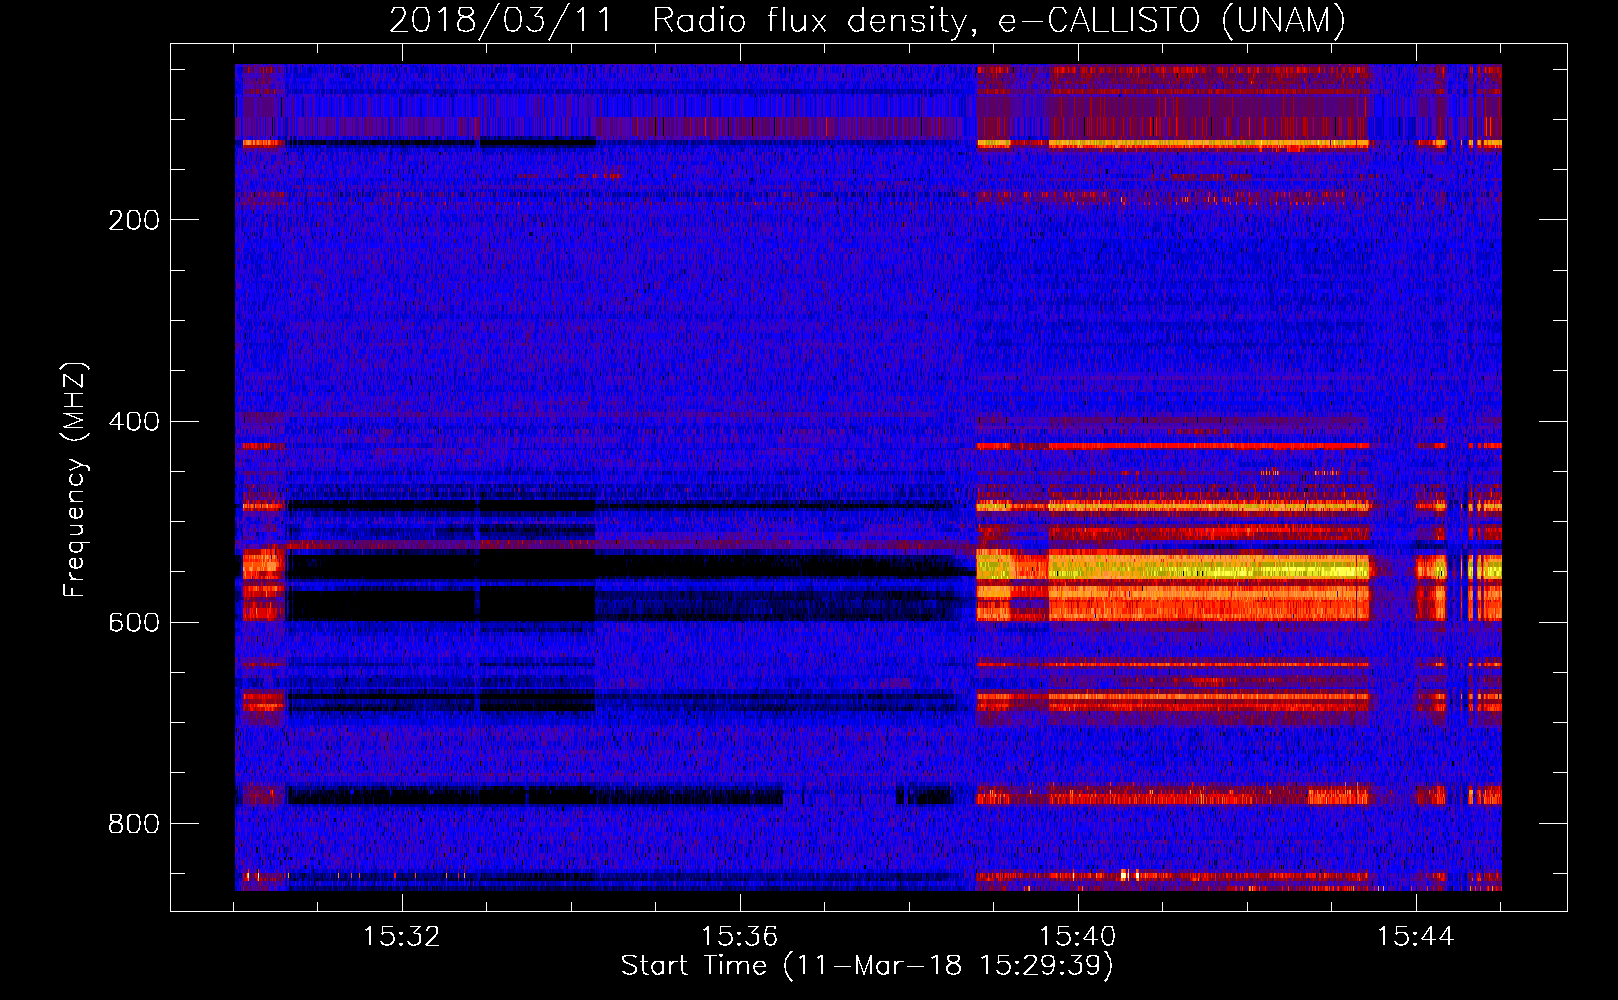Screen dimensions: 1618x1000
Task: Click the 400 frequency tick label
Action: (x=134, y=421)
